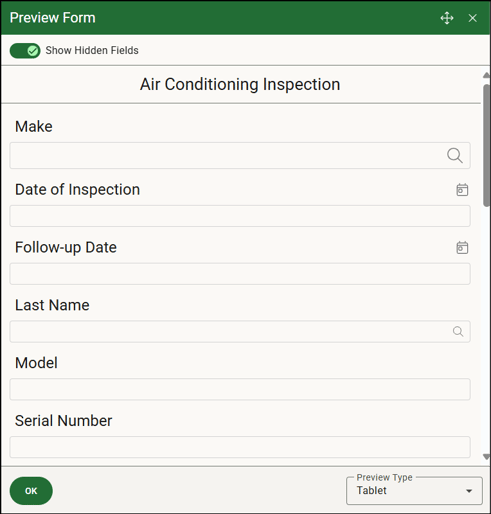Focus the Last Name input field

pos(240,331)
